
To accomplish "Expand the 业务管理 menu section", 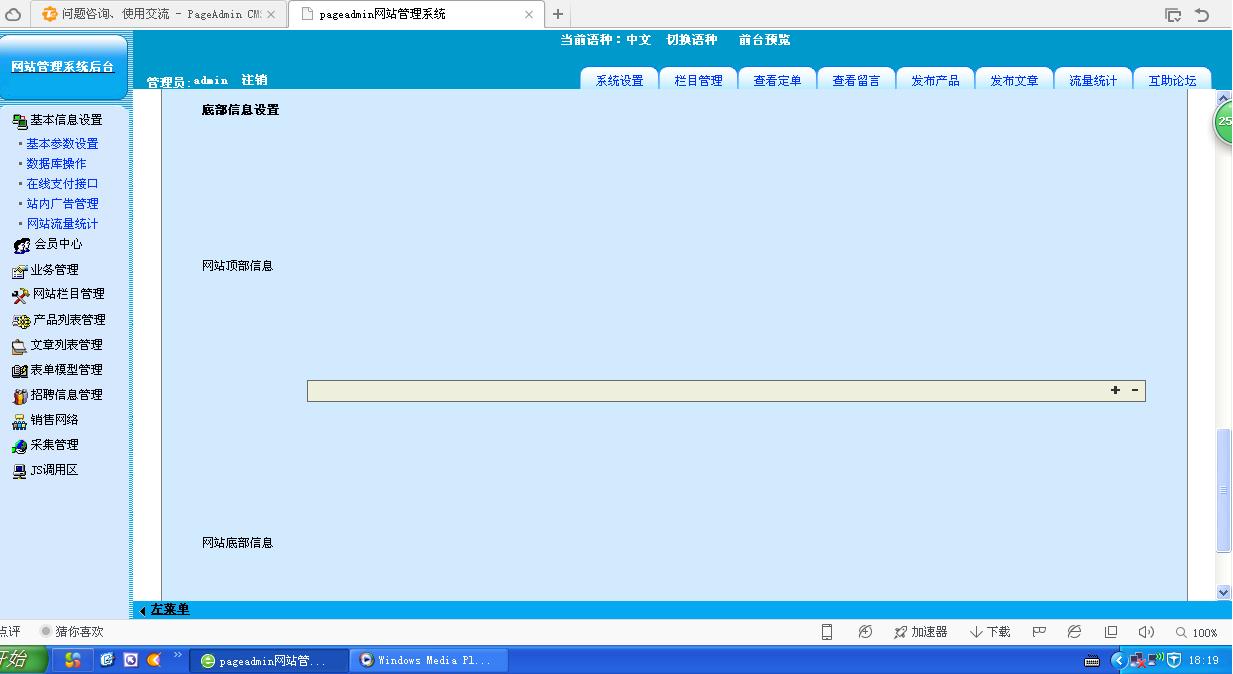I will 54,270.
